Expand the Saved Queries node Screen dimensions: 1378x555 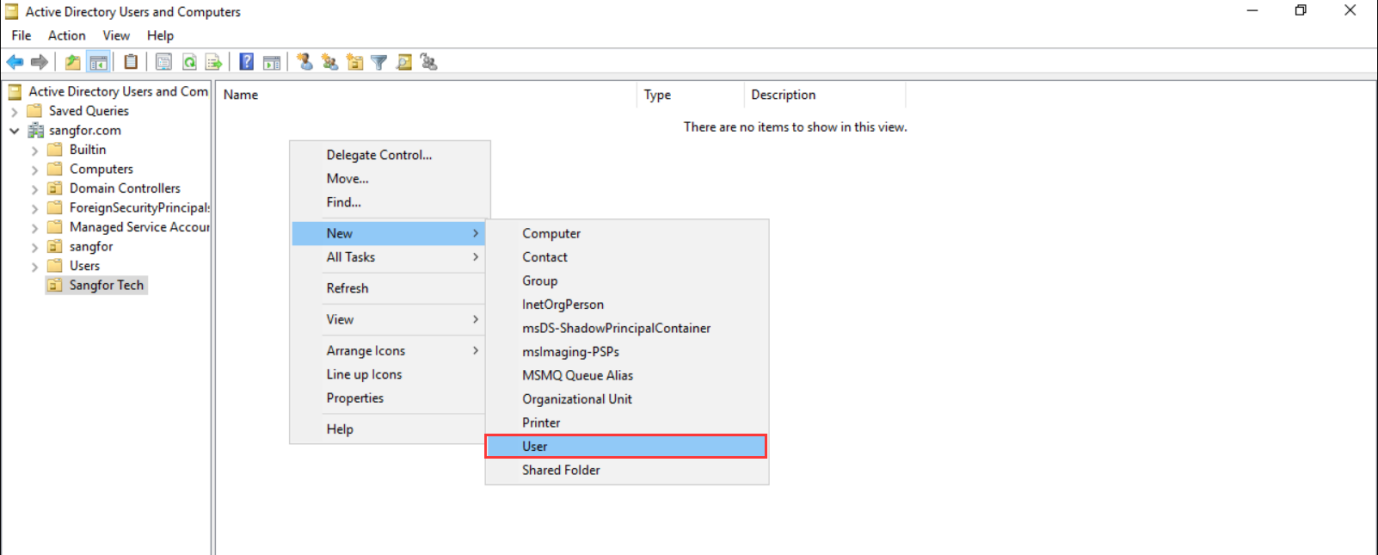click(15, 111)
